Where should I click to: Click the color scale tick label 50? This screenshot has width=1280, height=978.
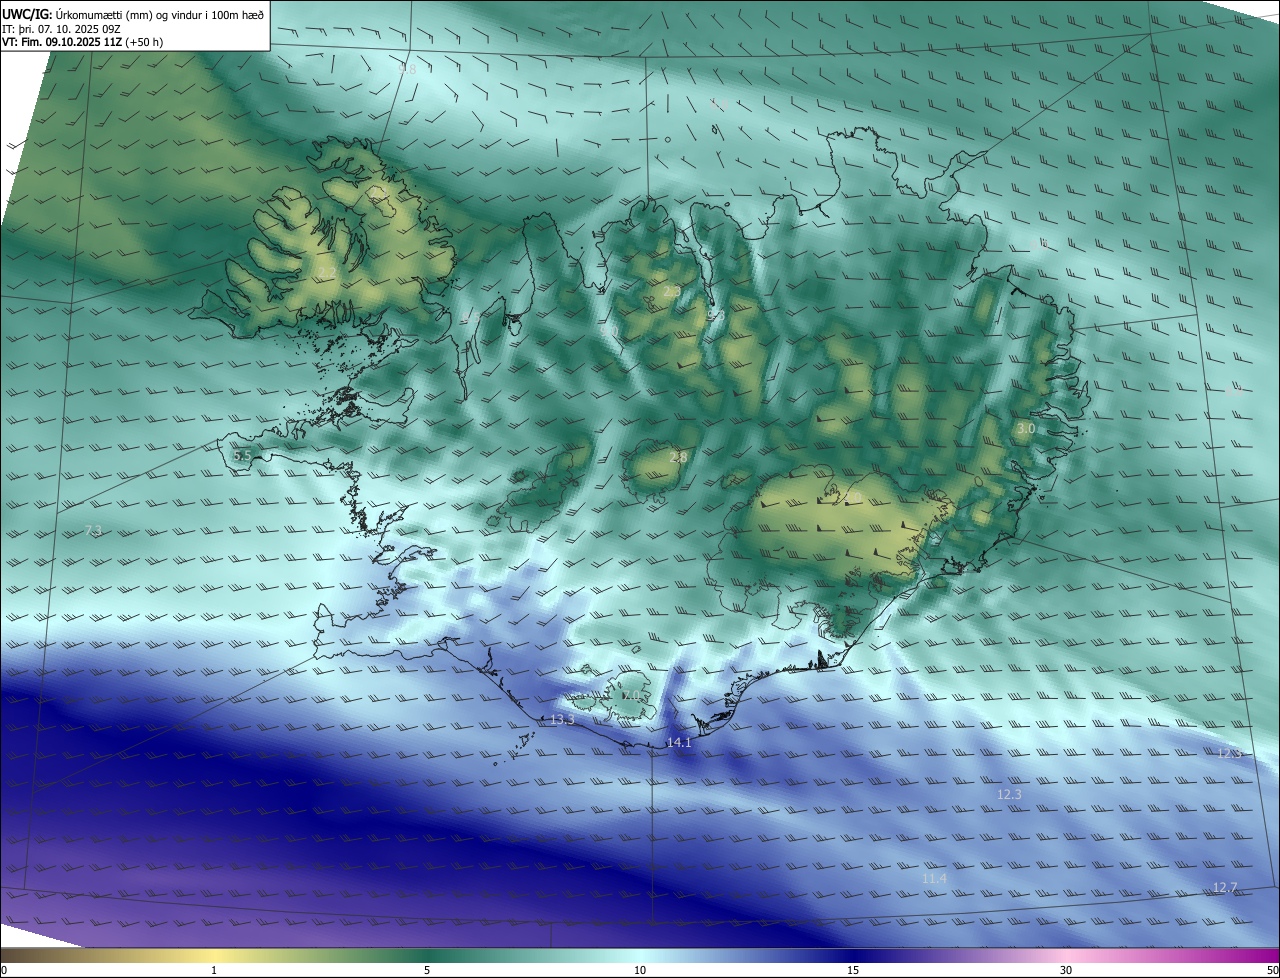pos(1272,970)
